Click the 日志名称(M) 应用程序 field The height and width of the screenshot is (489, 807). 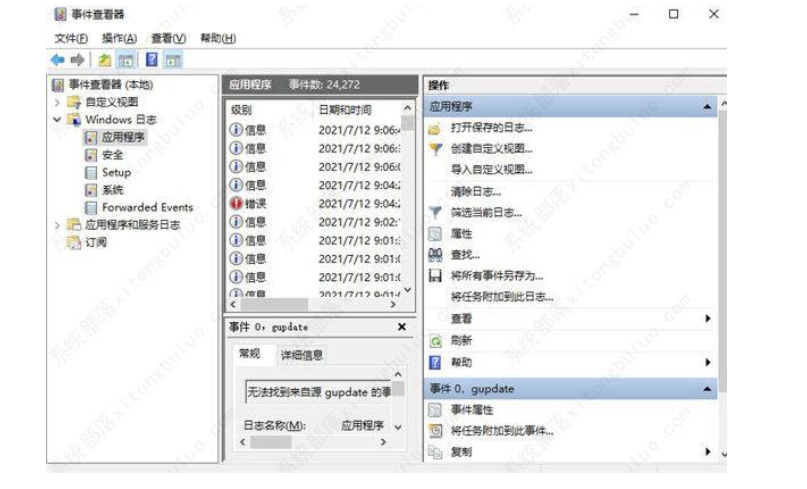click(362, 426)
